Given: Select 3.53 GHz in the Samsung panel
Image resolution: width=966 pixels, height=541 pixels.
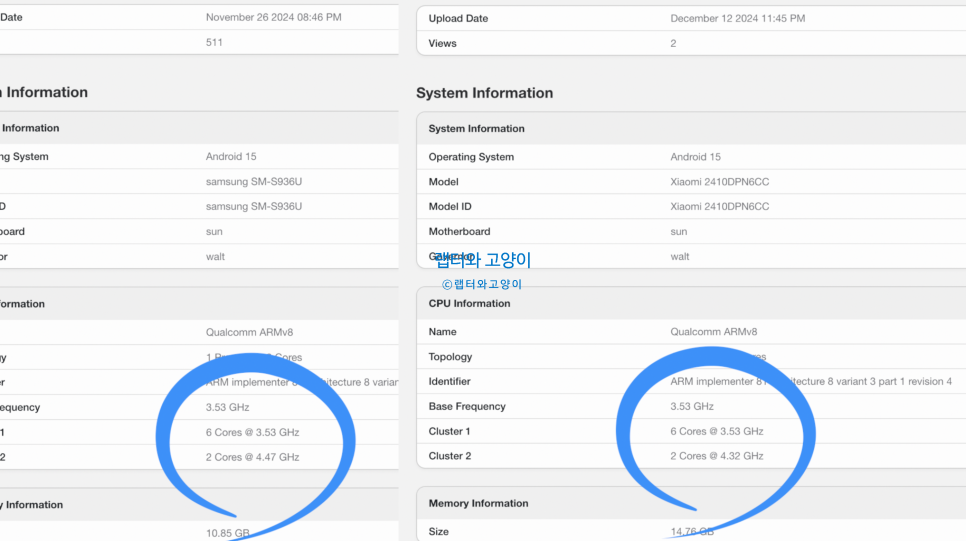Looking at the screenshot, I should [x=227, y=407].
